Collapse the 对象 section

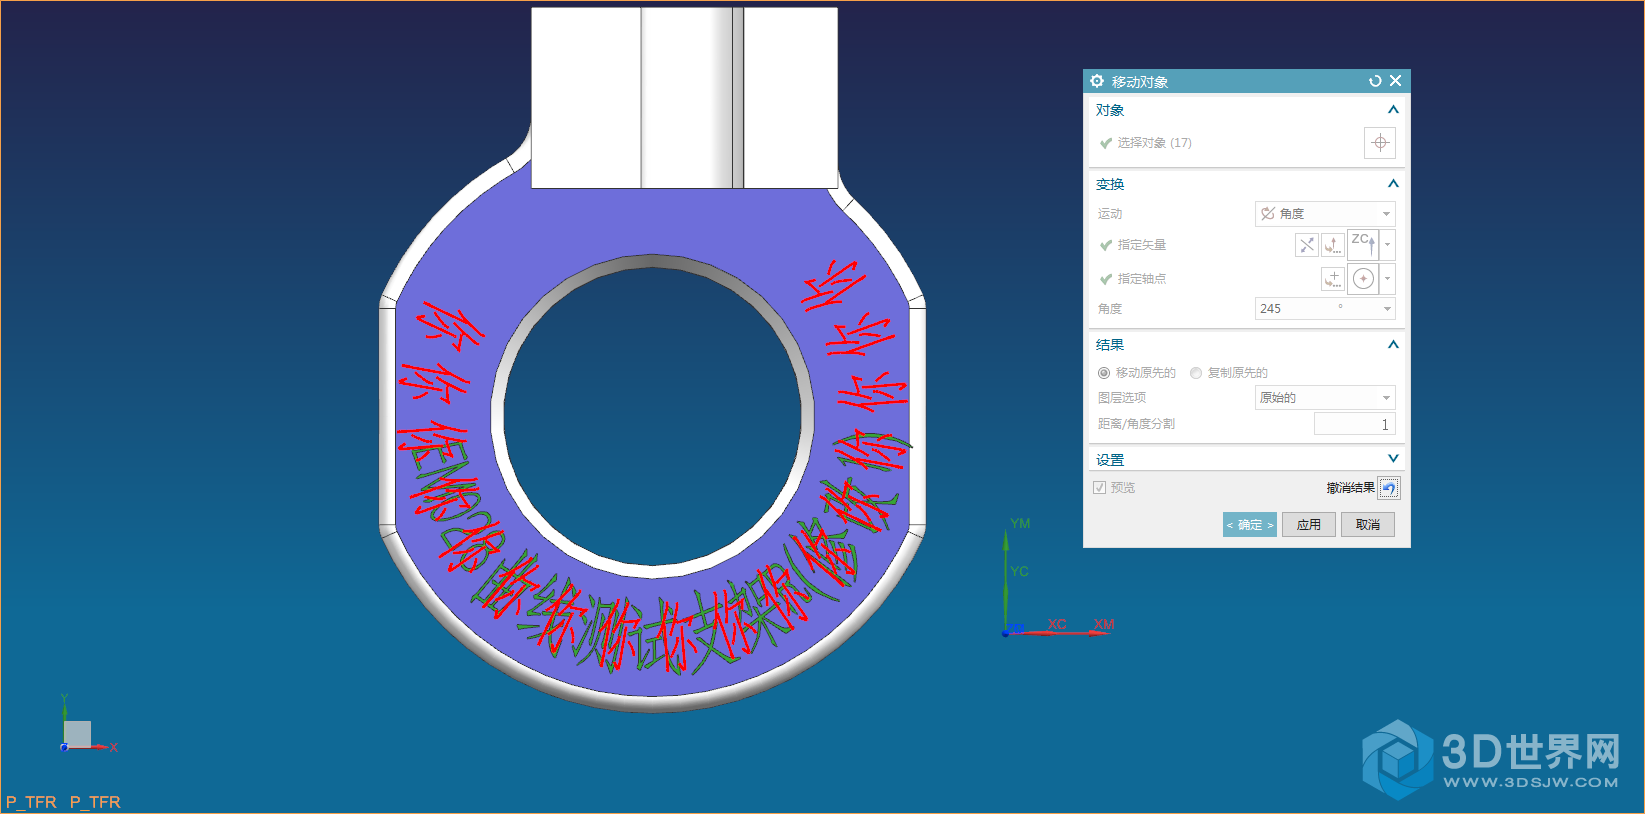[1393, 110]
